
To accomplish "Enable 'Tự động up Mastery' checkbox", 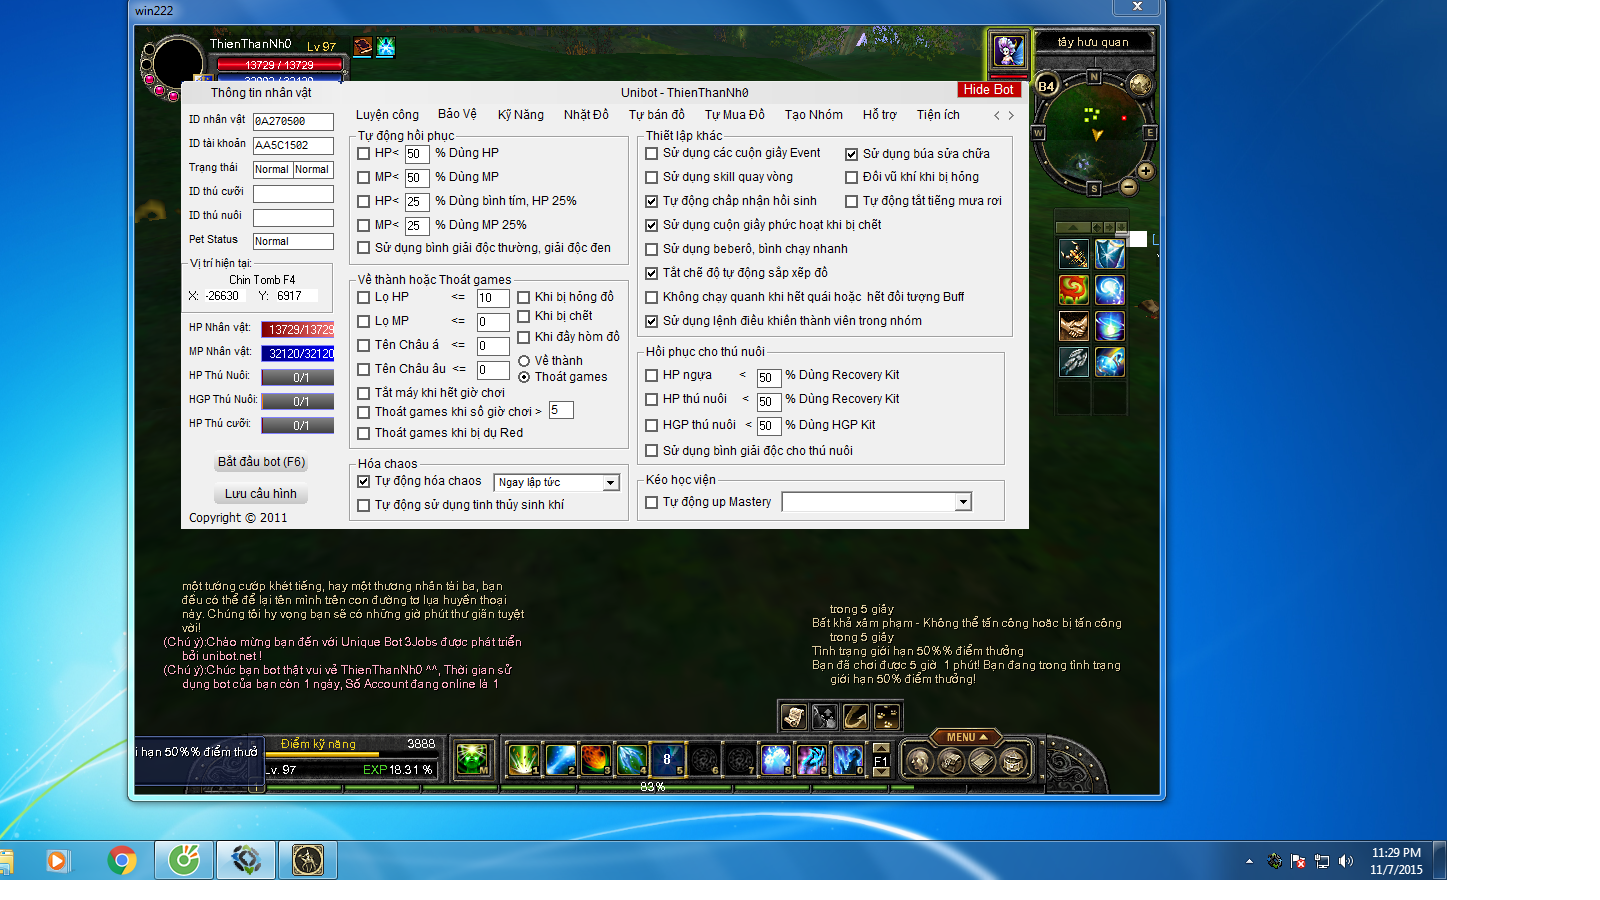I will (x=652, y=503).
